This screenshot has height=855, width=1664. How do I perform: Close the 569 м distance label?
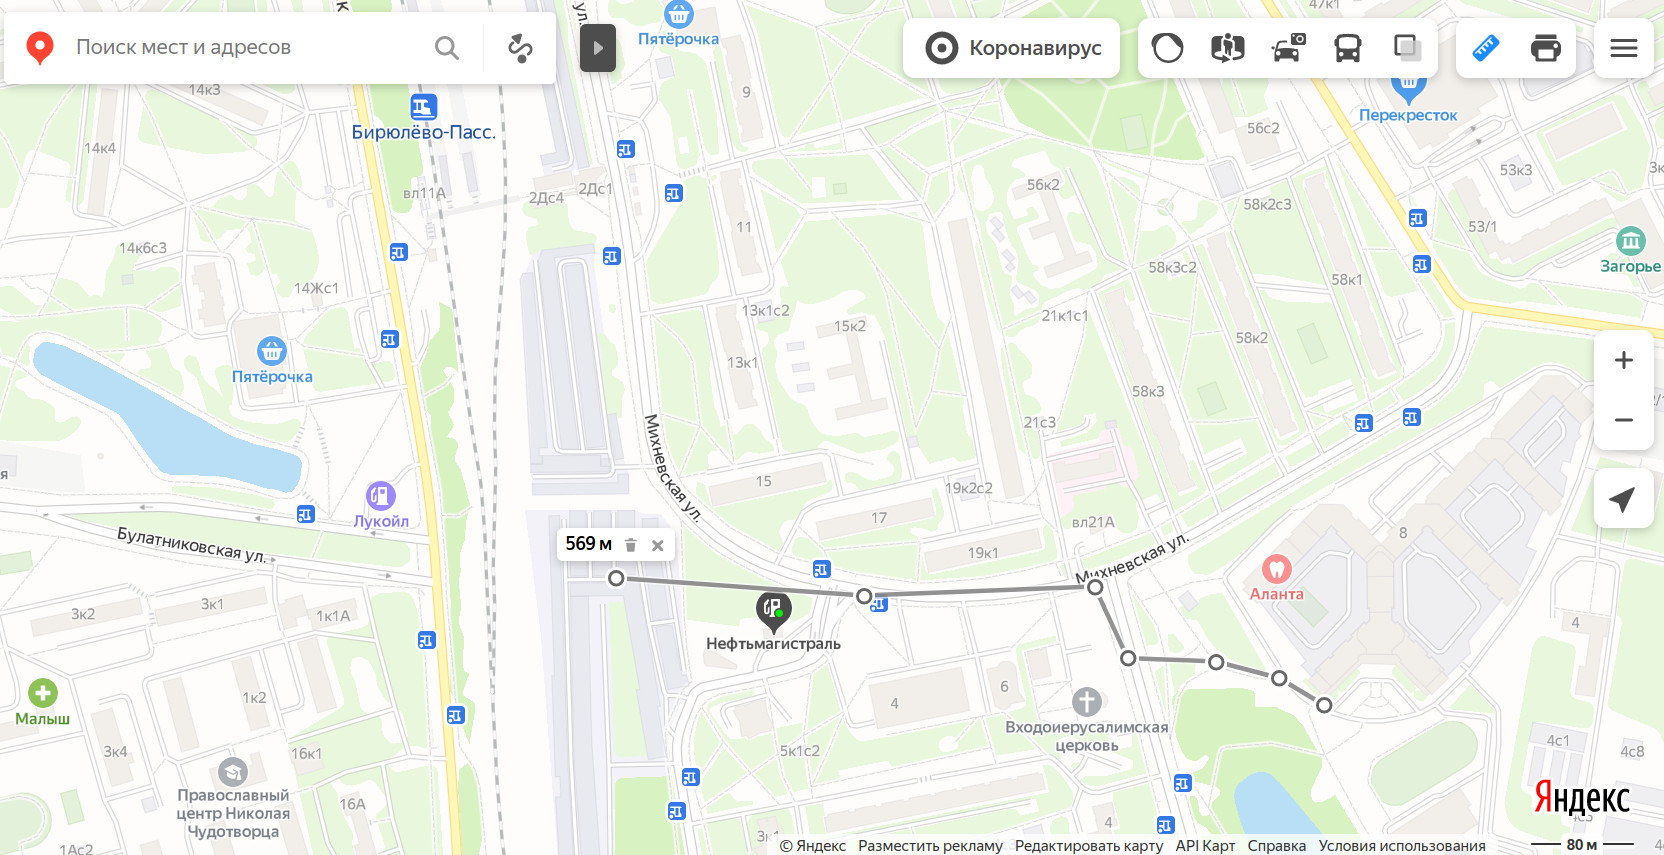click(658, 545)
